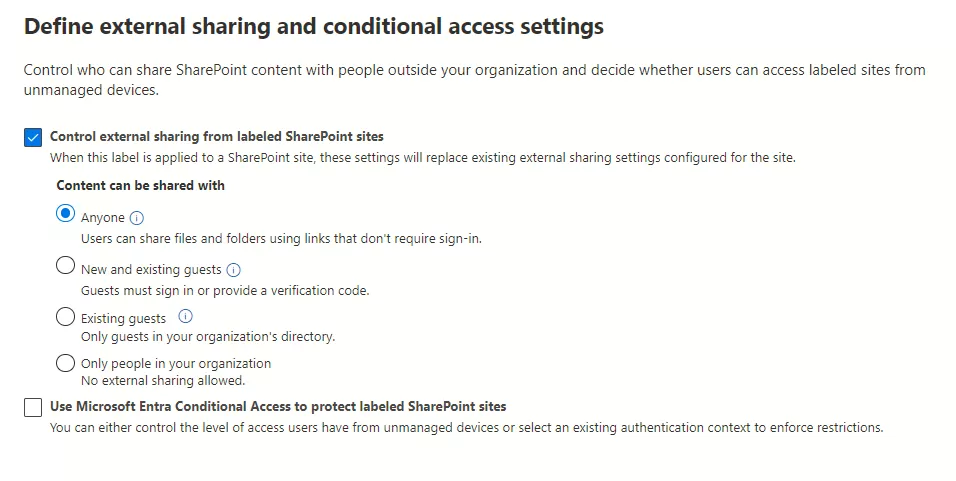Click info icon beside New and existing guests

[234, 270]
